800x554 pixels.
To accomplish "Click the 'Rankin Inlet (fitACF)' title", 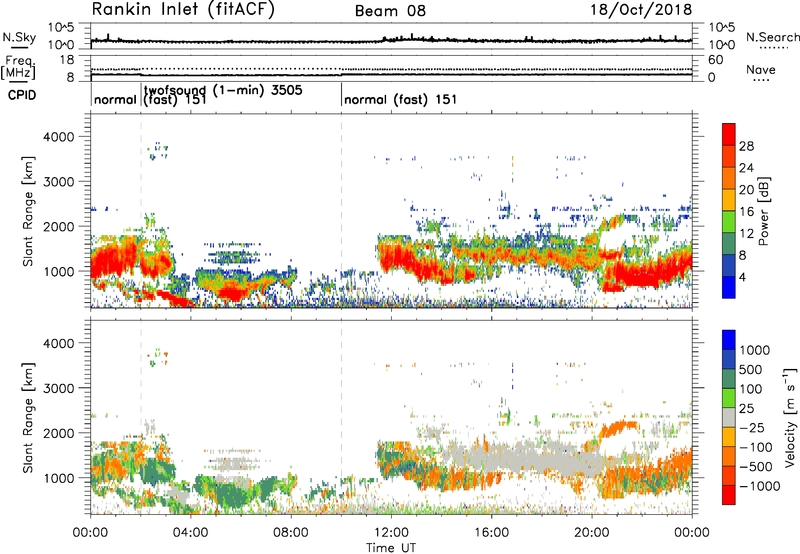I will [x=183, y=10].
